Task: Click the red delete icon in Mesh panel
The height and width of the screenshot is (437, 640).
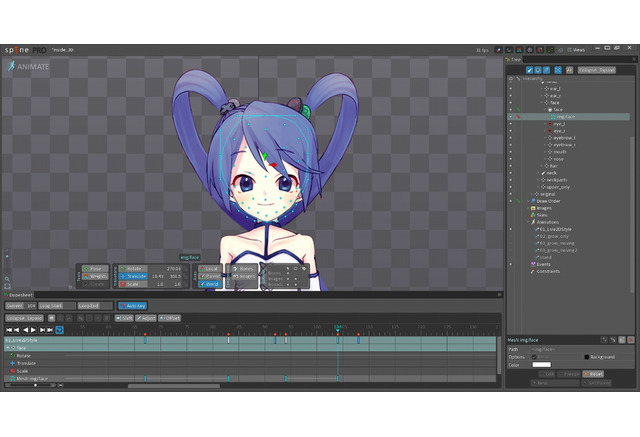Action: click(x=631, y=340)
